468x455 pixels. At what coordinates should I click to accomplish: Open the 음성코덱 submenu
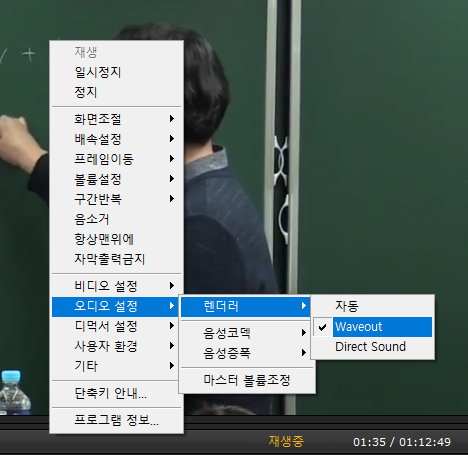[247, 333]
